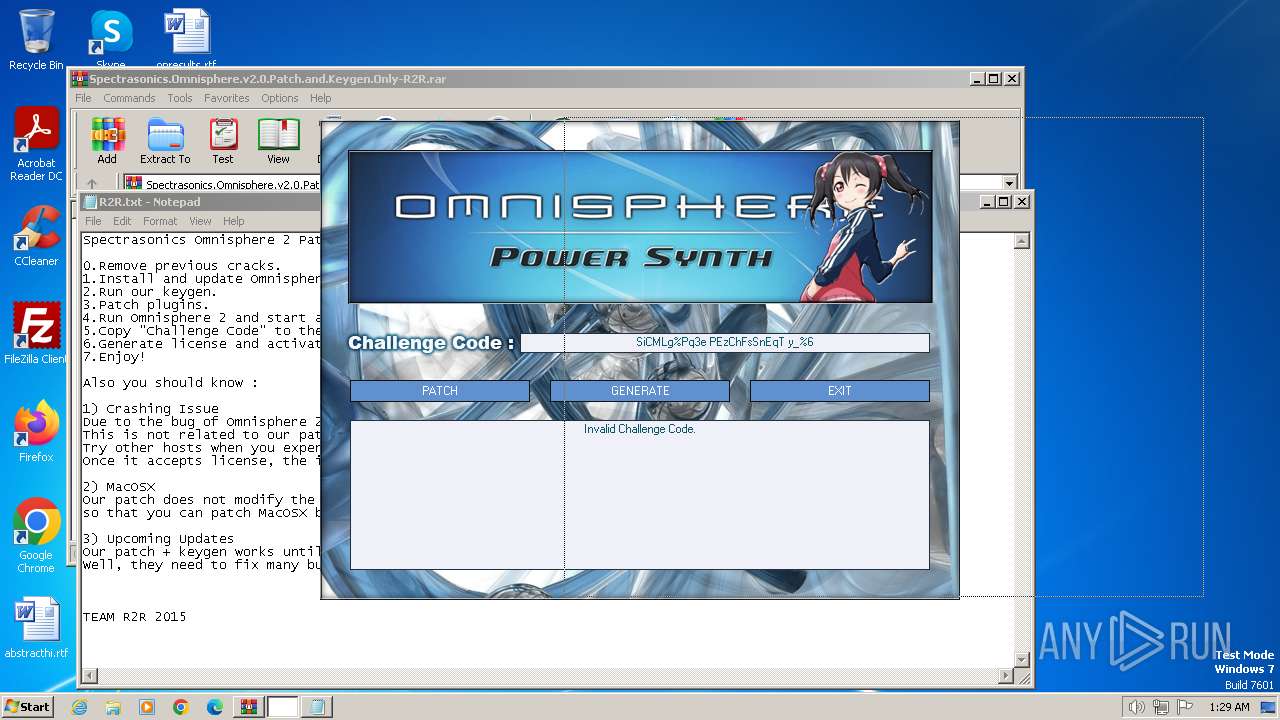Select the FileZilla Client desktop icon
This screenshot has width=1280, height=720.
point(36,333)
